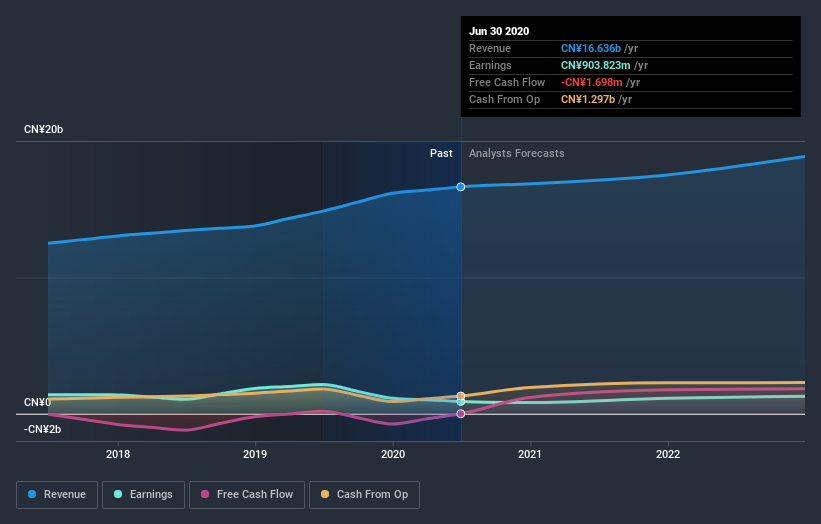
Task: Click the -CN¥2b y-axis label
Action: pyautogui.click(x=42, y=429)
